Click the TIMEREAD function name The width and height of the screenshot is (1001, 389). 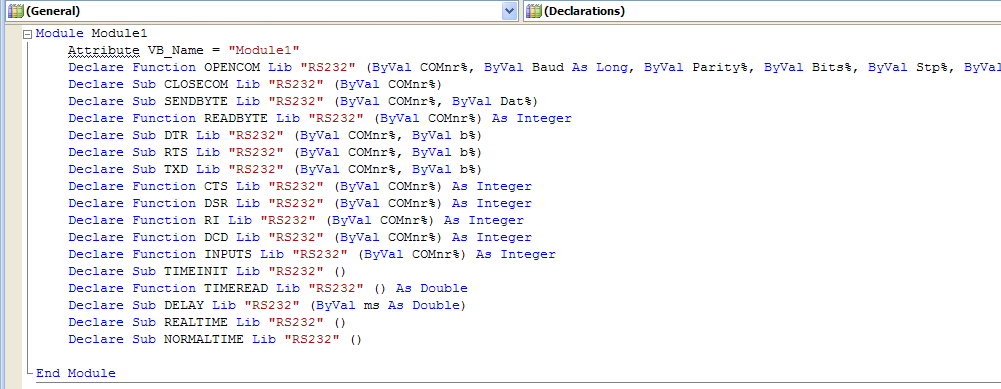(236, 288)
